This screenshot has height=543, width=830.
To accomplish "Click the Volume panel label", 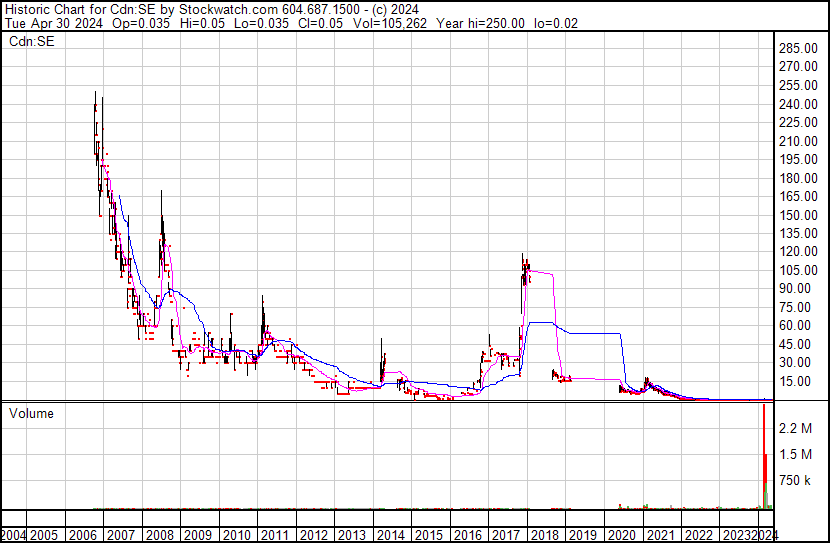I will (31, 413).
